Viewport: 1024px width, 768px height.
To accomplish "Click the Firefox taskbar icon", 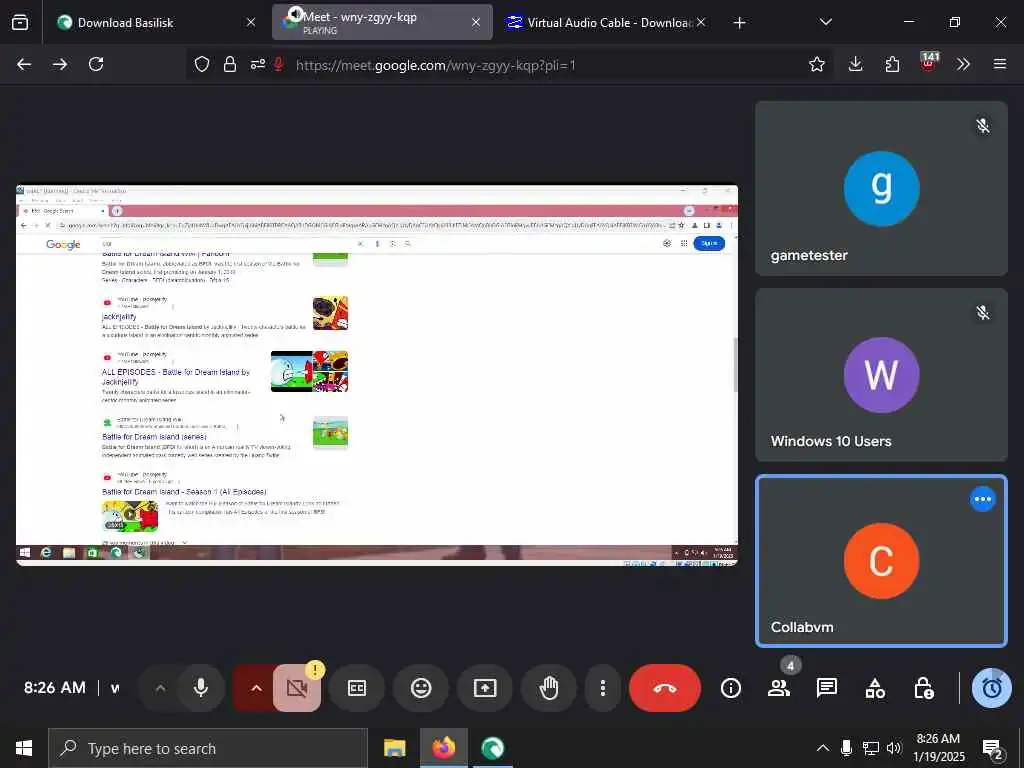I will point(443,748).
